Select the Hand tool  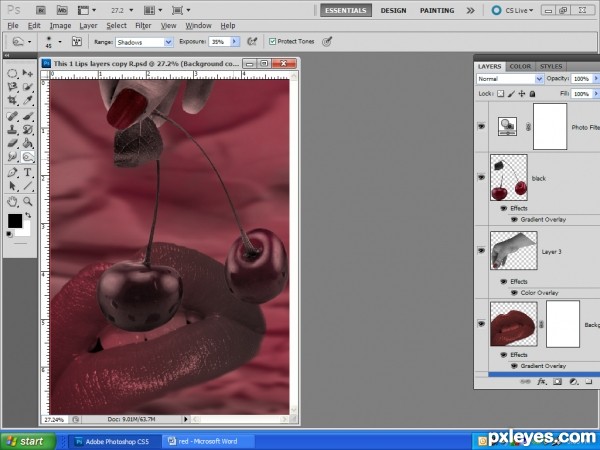(13, 201)
